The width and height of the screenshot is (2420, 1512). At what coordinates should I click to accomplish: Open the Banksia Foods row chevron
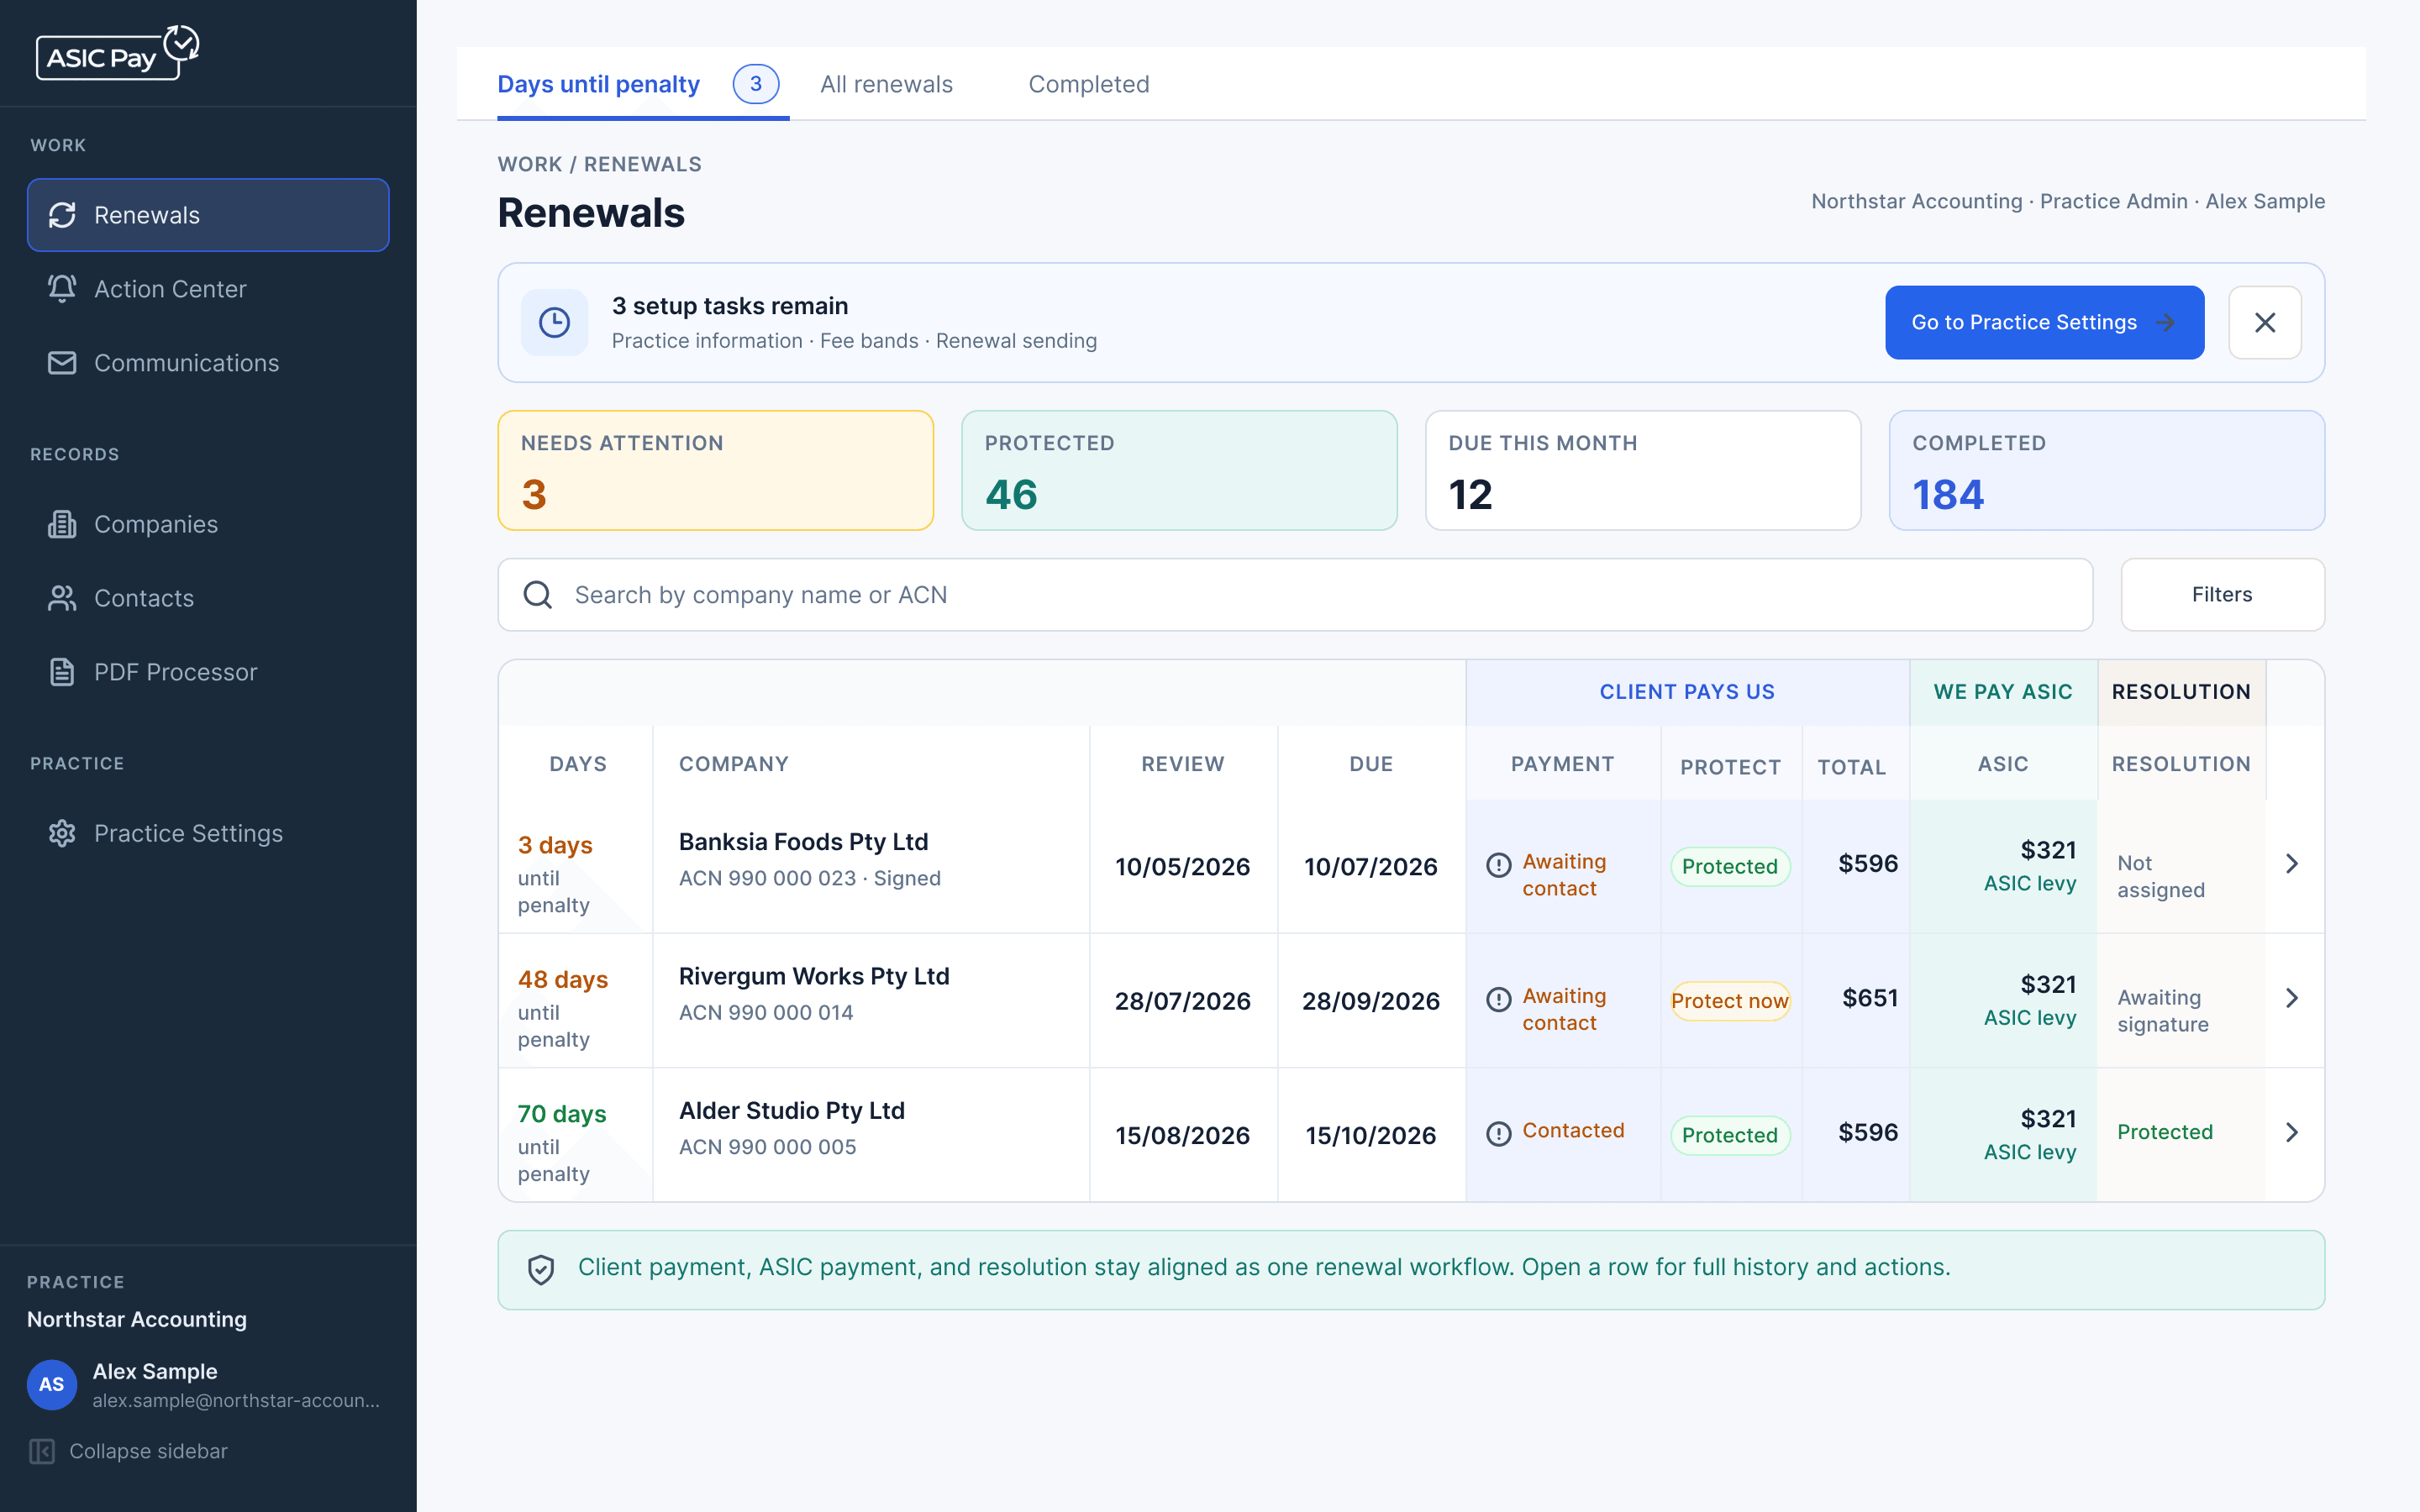click(2292, 863)
